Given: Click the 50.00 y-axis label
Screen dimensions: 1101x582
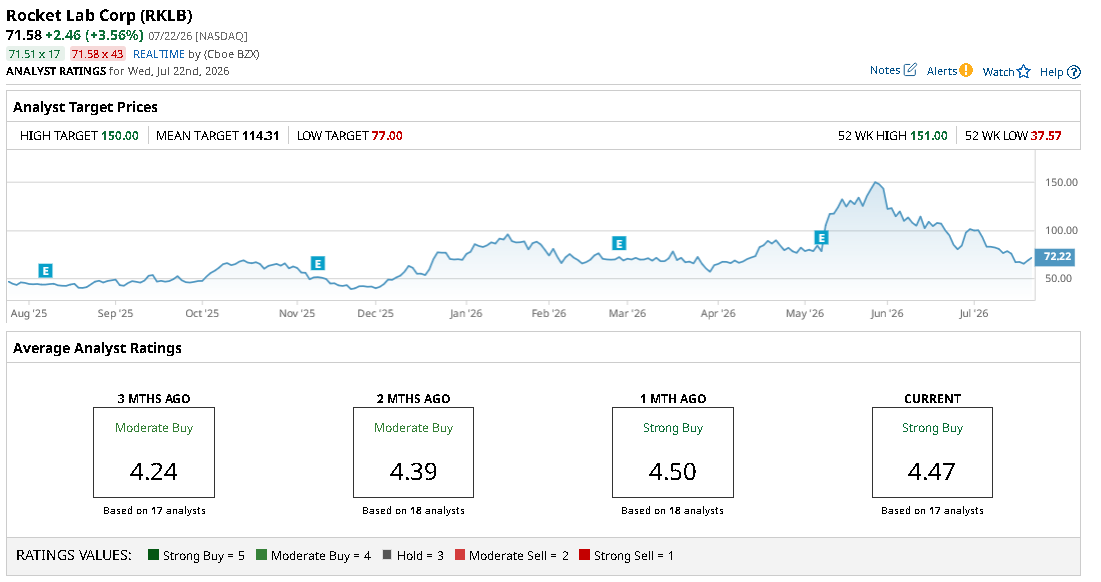Looking at the screenshot, I should tap(1058, 279).
